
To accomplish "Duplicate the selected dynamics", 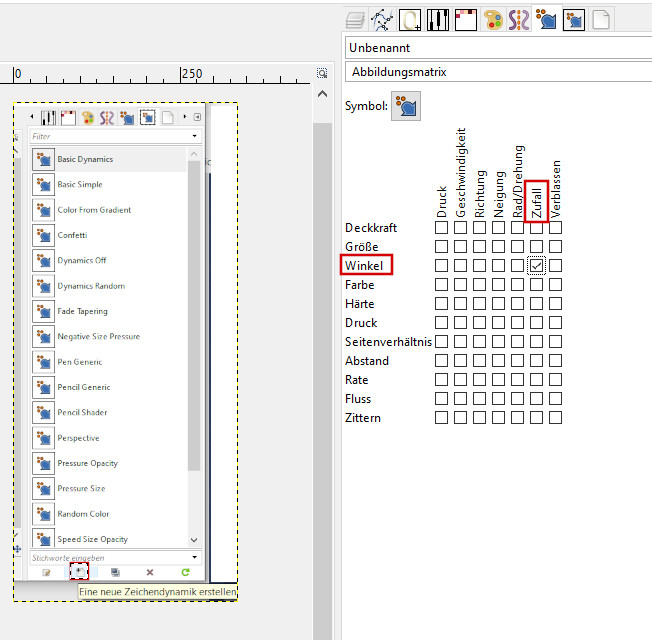I will tap(115, 572).
